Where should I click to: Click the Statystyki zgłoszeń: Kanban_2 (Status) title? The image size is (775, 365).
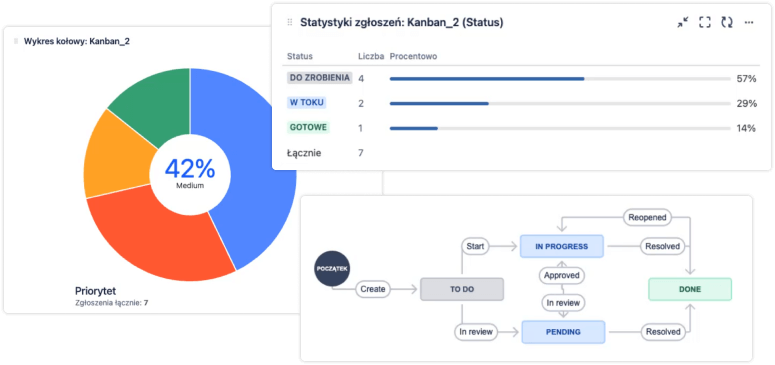point(402,22)
